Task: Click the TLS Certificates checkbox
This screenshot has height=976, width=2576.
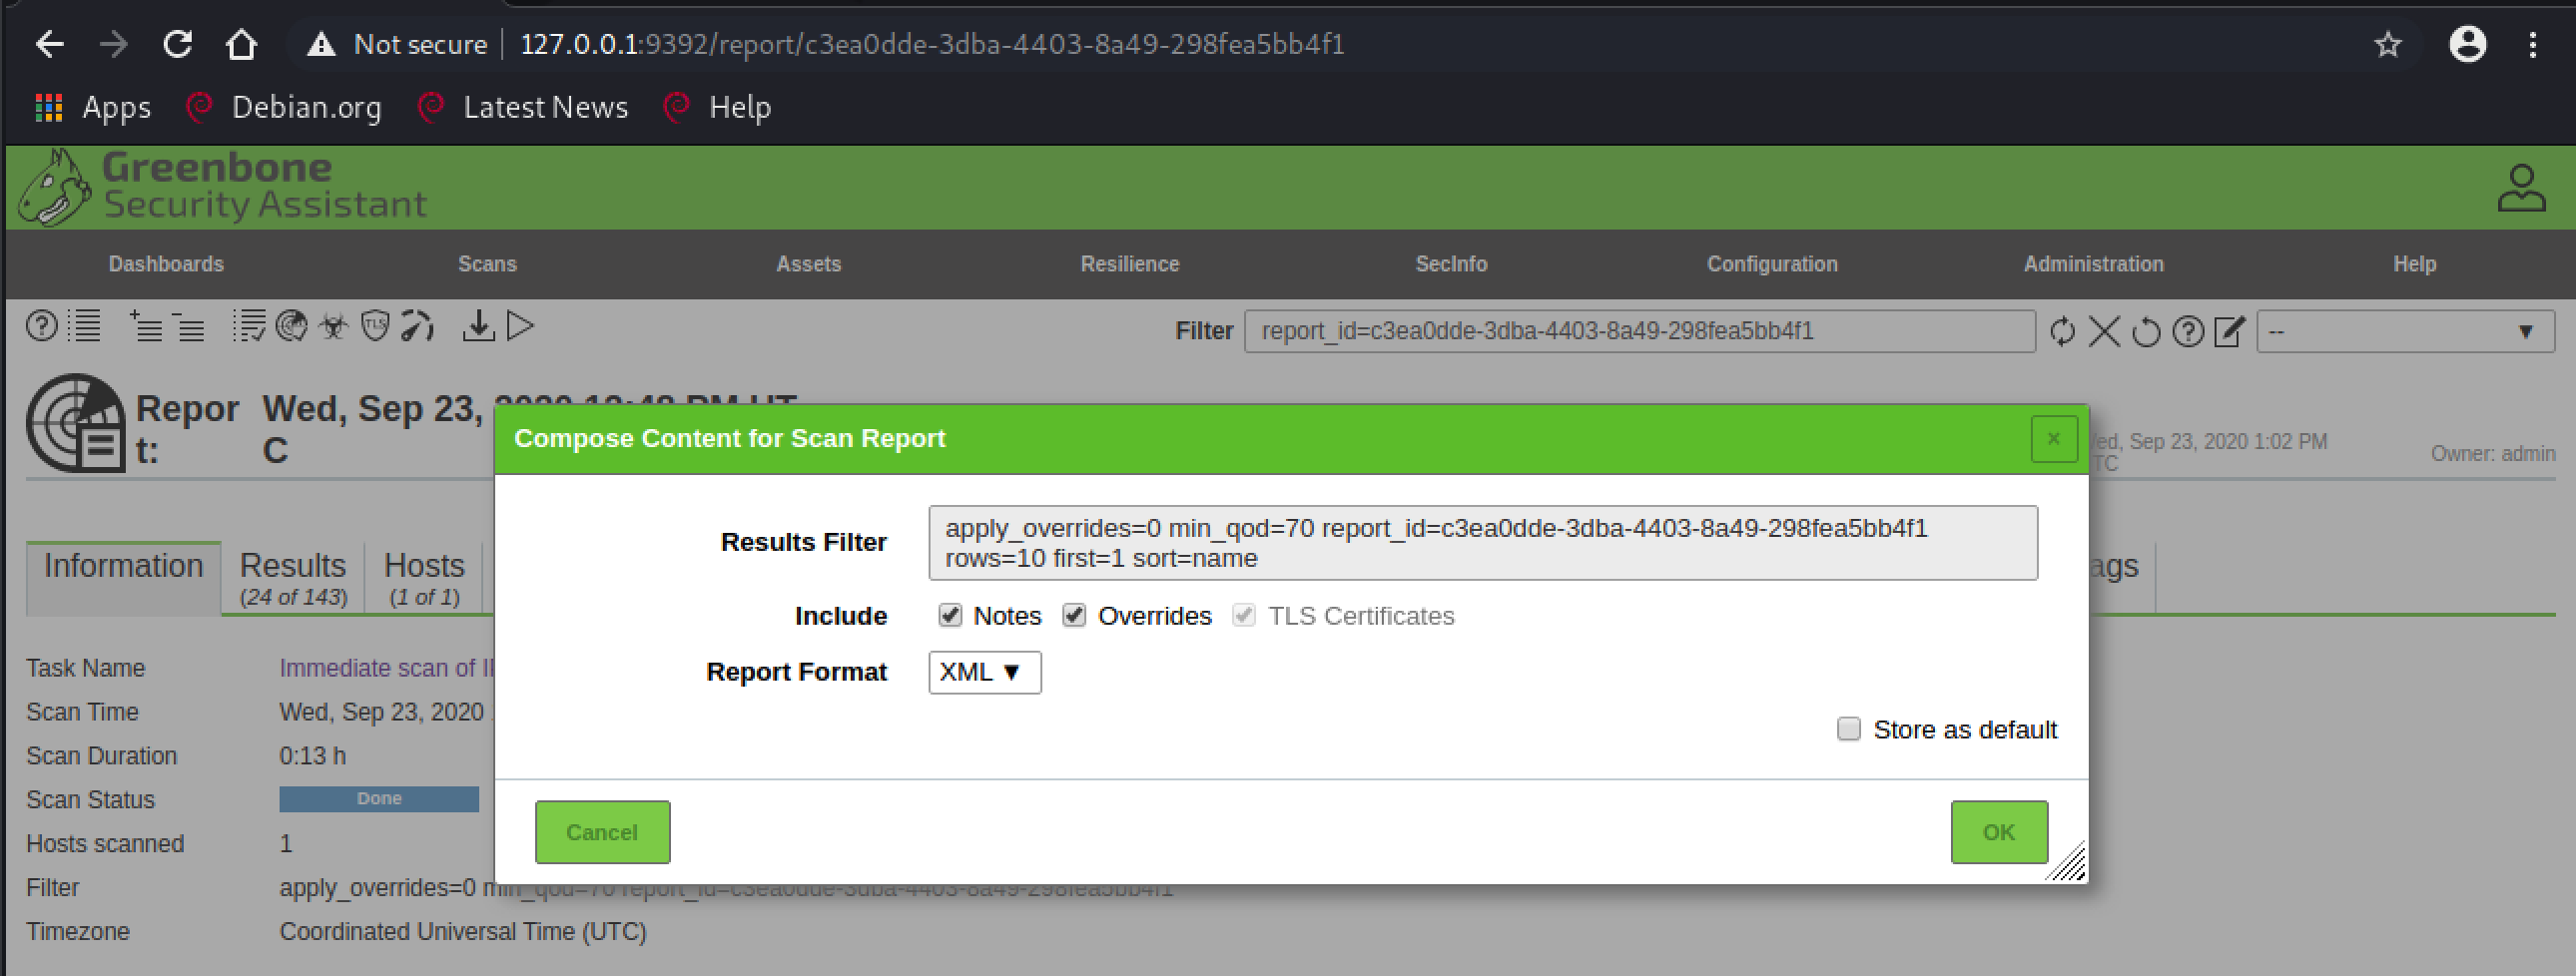Action: [1244, 616]
